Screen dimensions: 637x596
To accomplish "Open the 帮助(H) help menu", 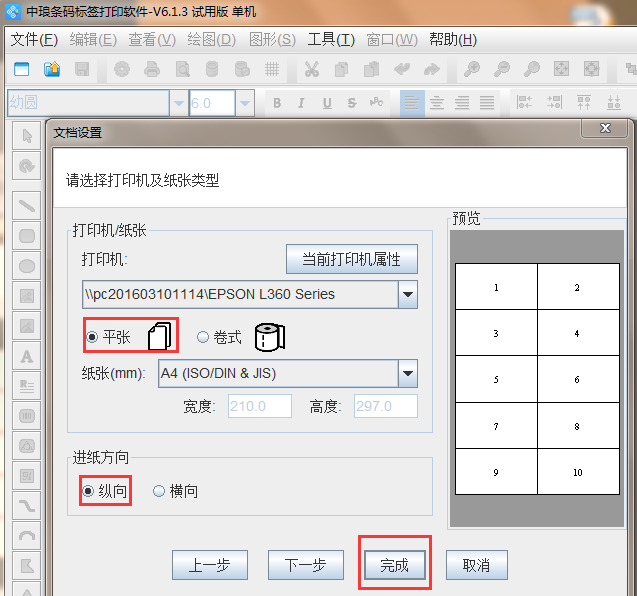I will (452, 39).
